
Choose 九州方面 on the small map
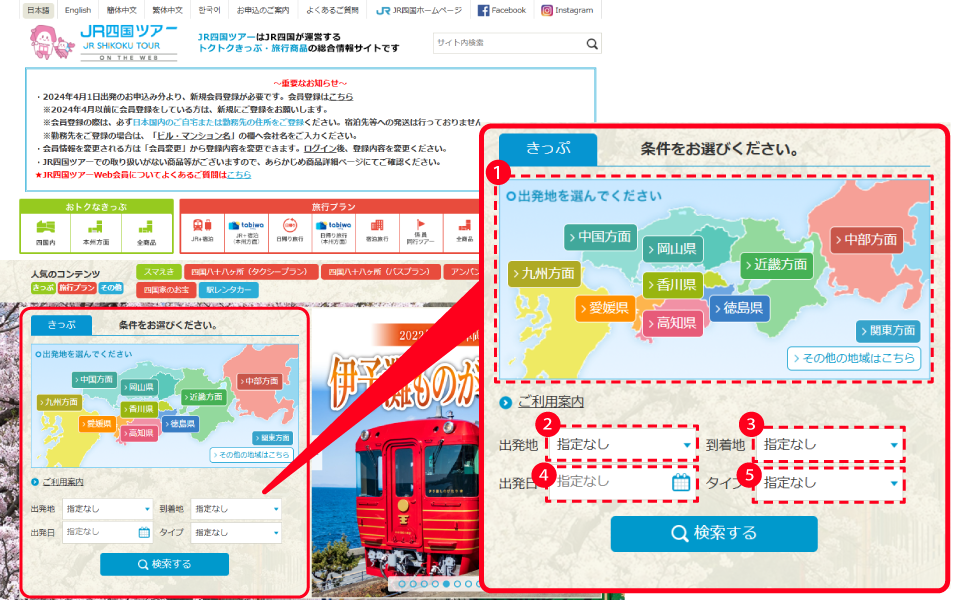point(59,402)
